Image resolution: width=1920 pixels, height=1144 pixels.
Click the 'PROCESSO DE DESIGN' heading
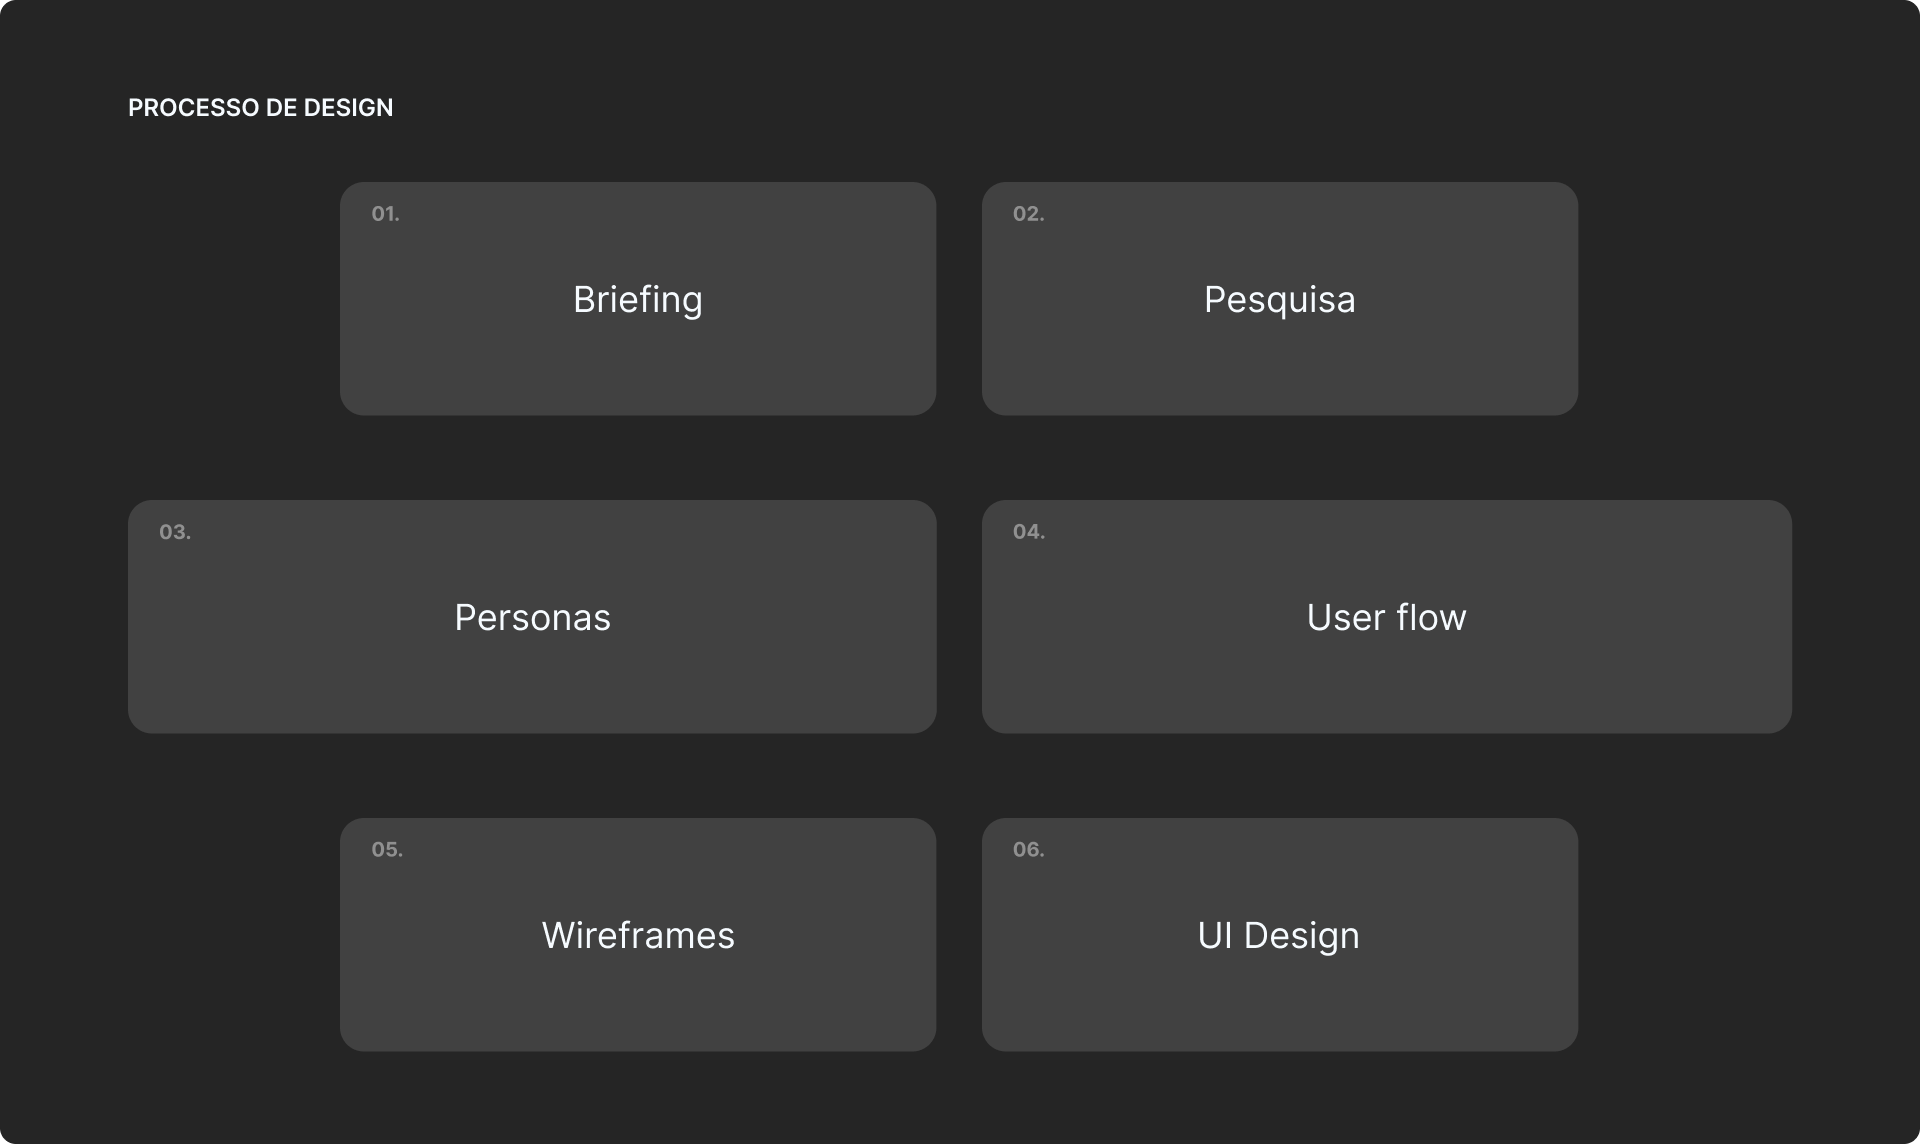260,108
